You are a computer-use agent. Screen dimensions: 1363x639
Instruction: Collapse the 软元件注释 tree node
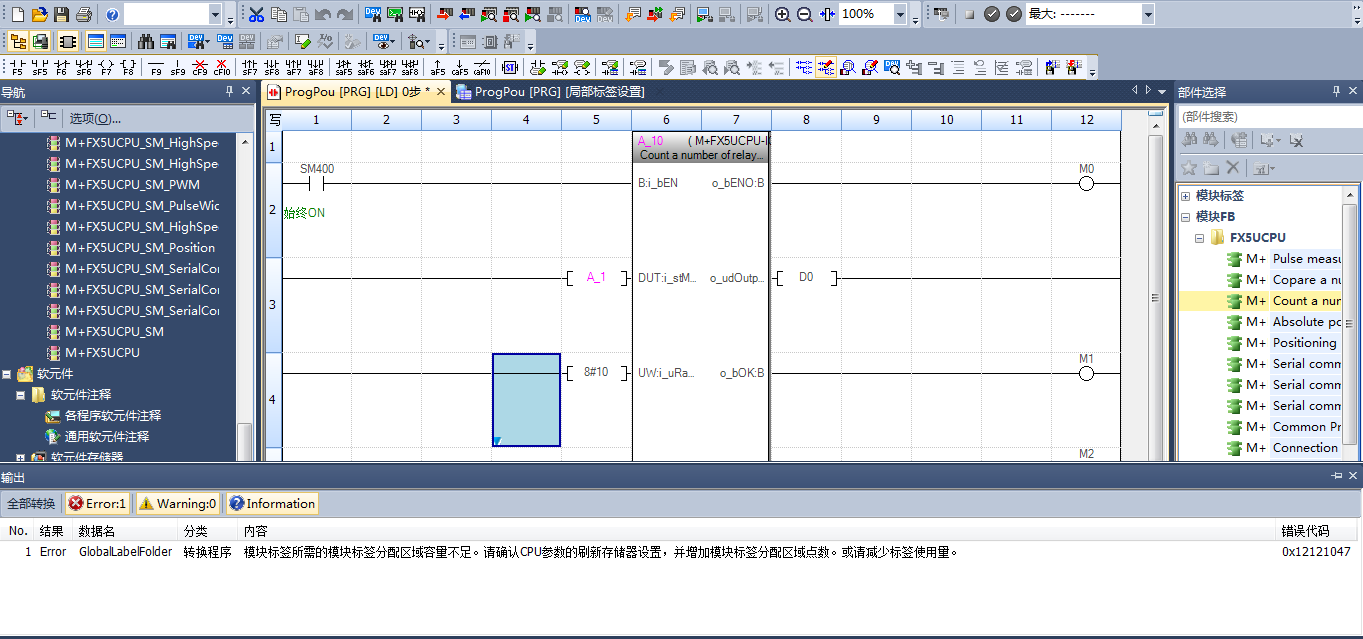pyautogui.click(x=21, y=395)
